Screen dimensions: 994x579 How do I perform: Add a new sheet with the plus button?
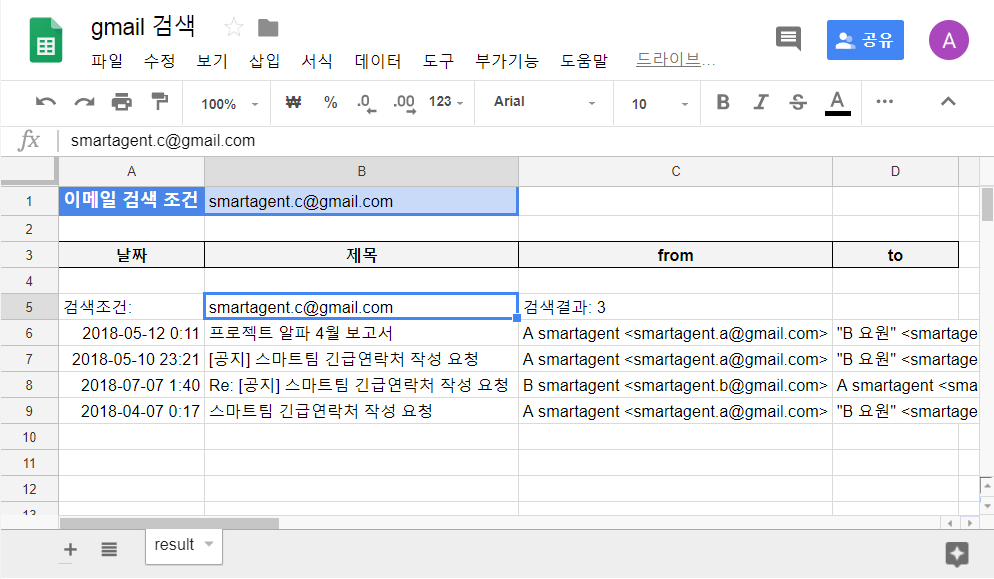(x=69, y=549)
